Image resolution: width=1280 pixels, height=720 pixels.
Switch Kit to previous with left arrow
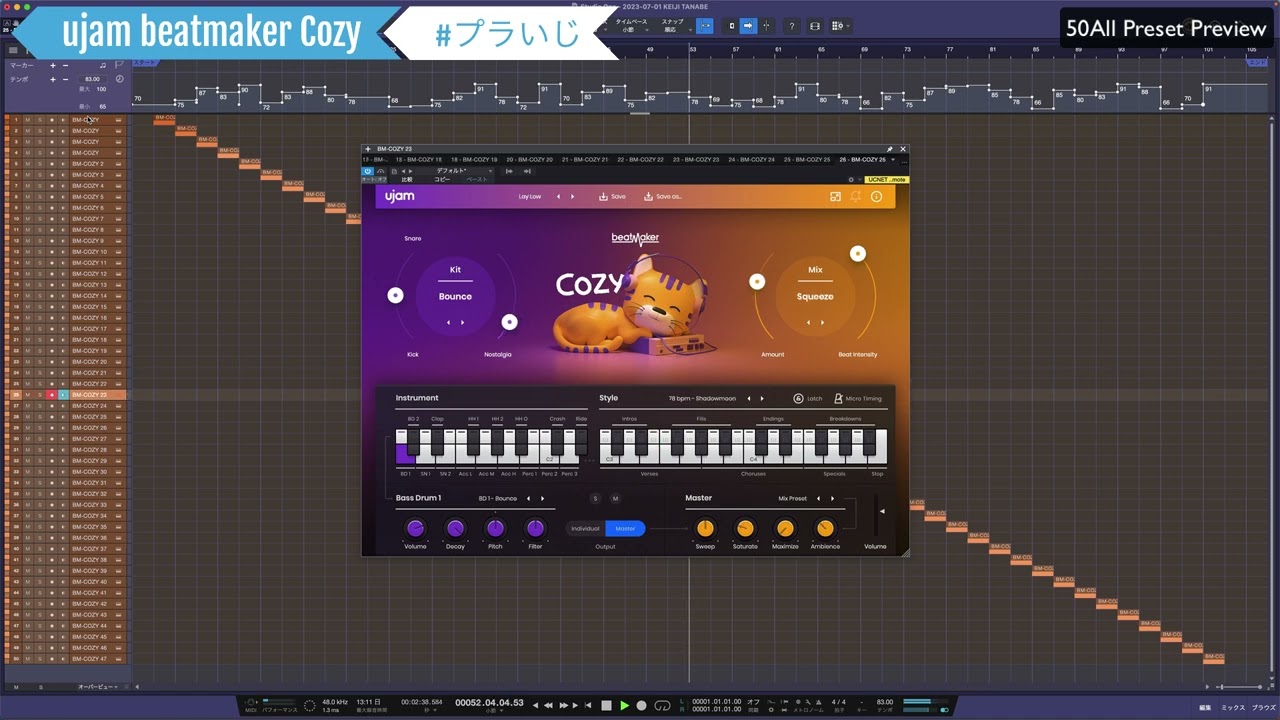click(448, 323)
